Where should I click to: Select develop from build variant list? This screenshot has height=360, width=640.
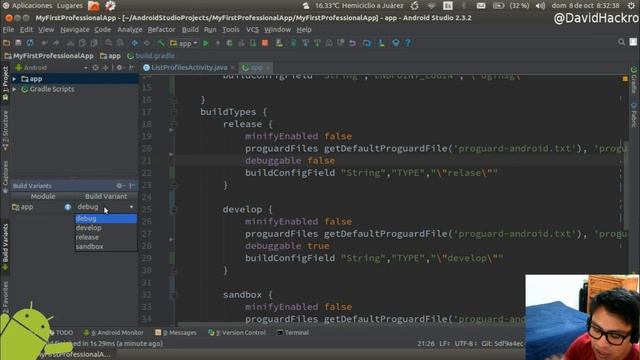pyautogui.click(x=89, y=228)
